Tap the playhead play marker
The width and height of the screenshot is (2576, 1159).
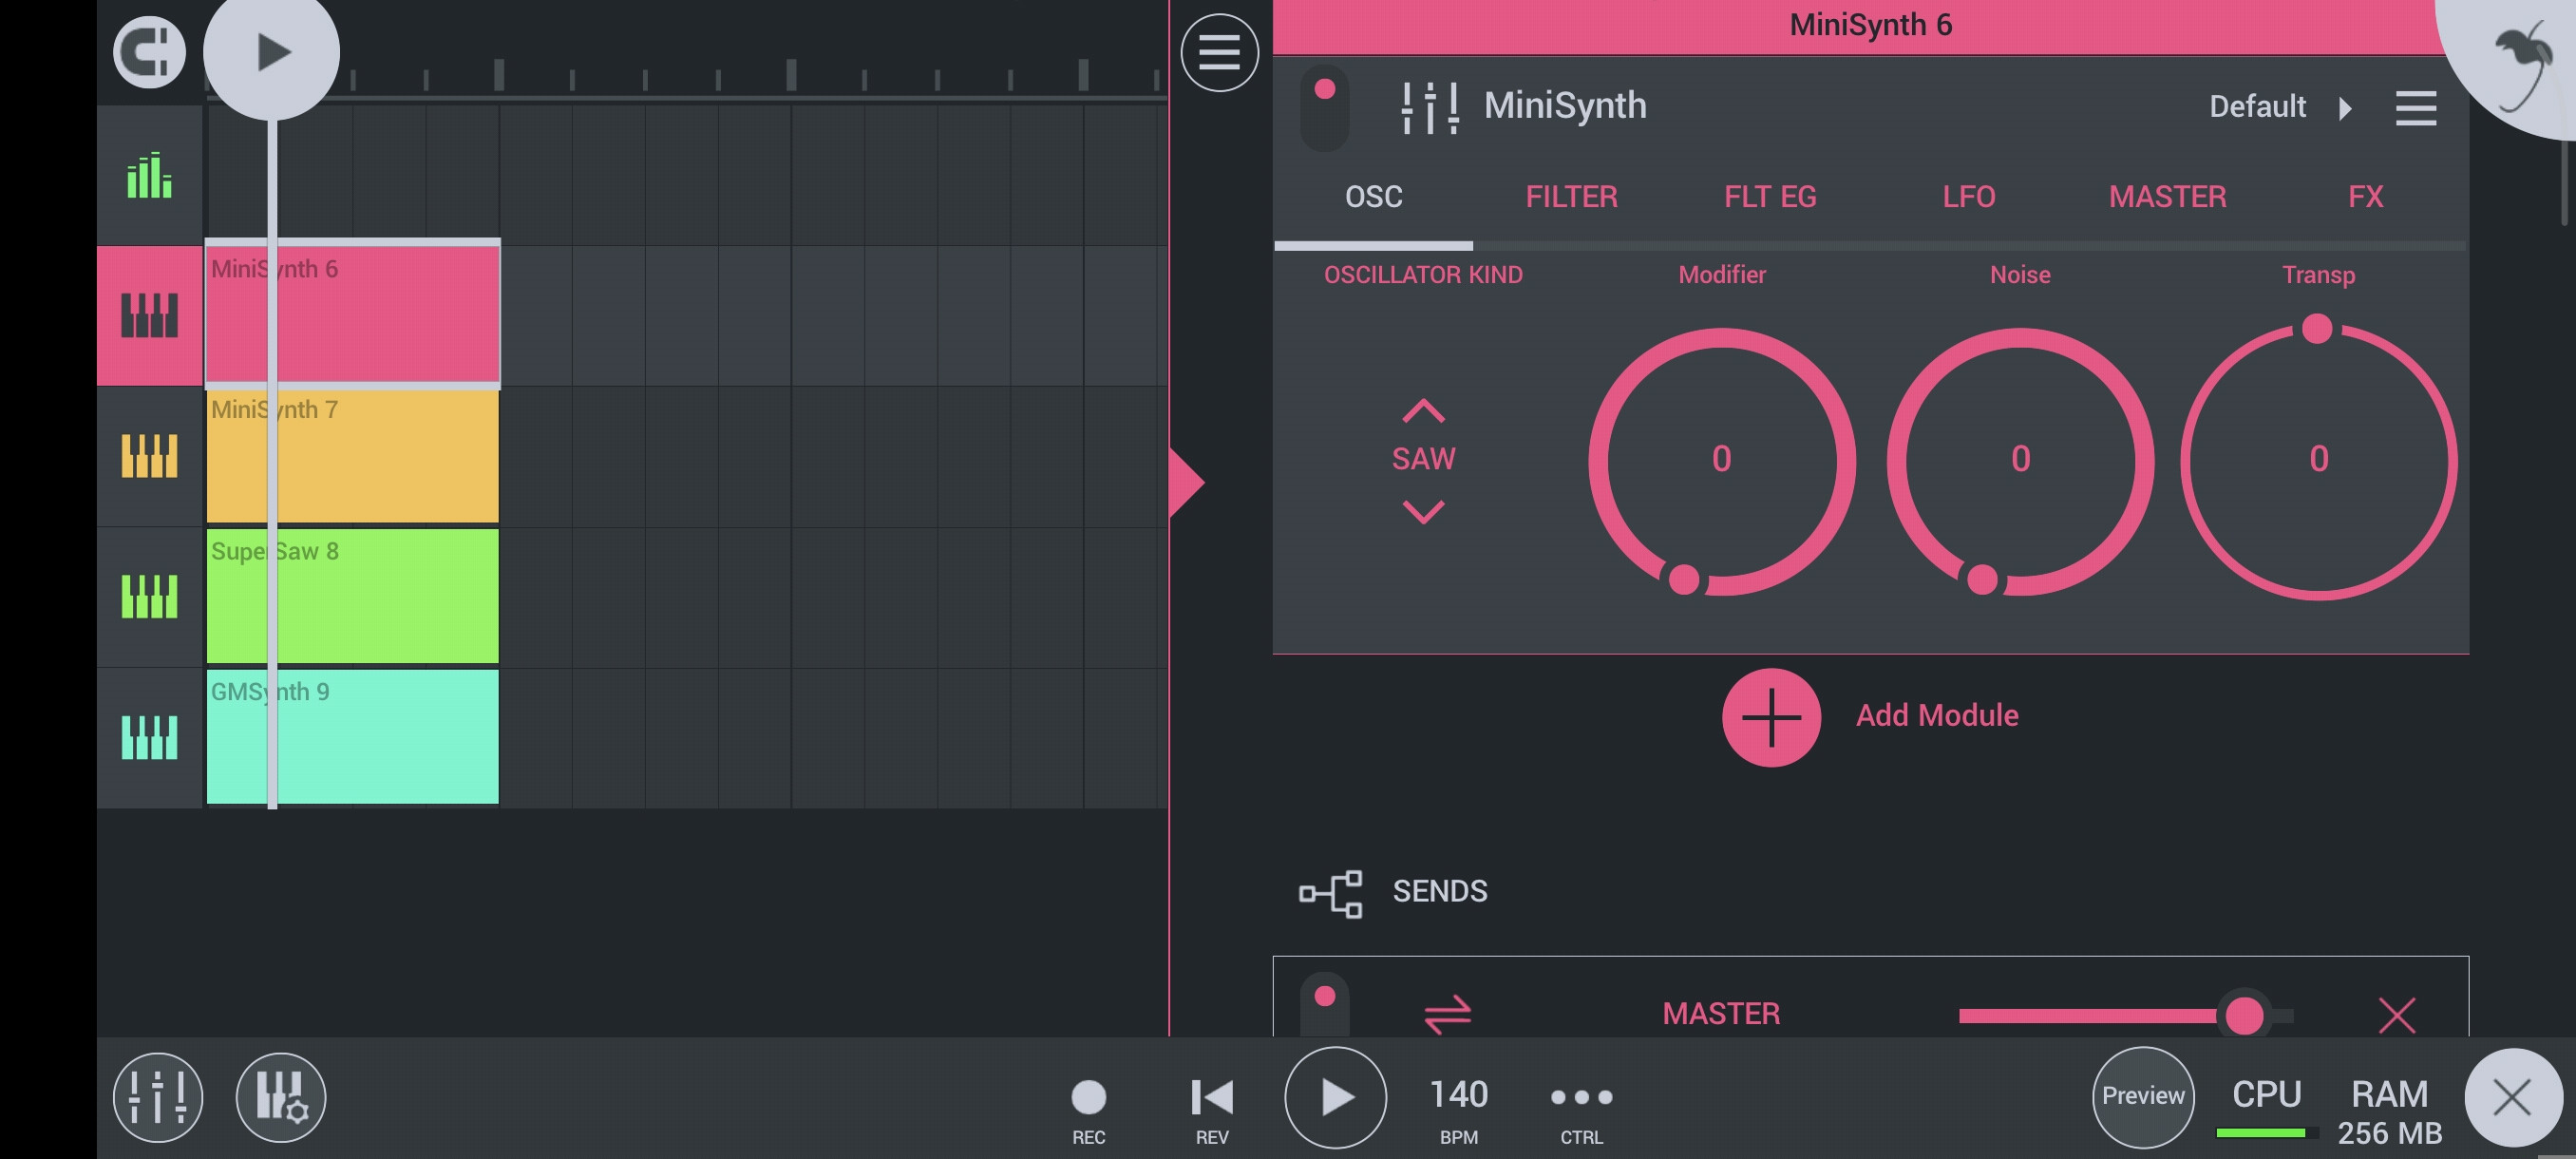pos(271,52)
